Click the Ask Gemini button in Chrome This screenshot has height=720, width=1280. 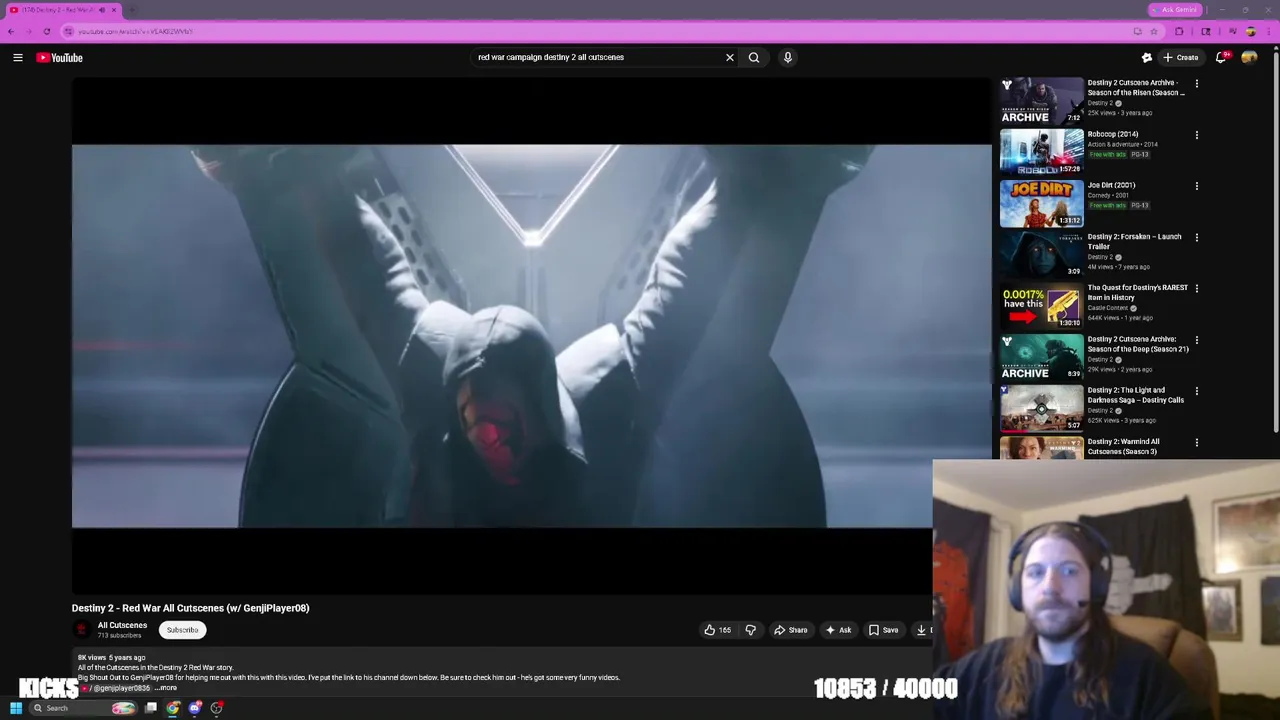coord(1174,10)
